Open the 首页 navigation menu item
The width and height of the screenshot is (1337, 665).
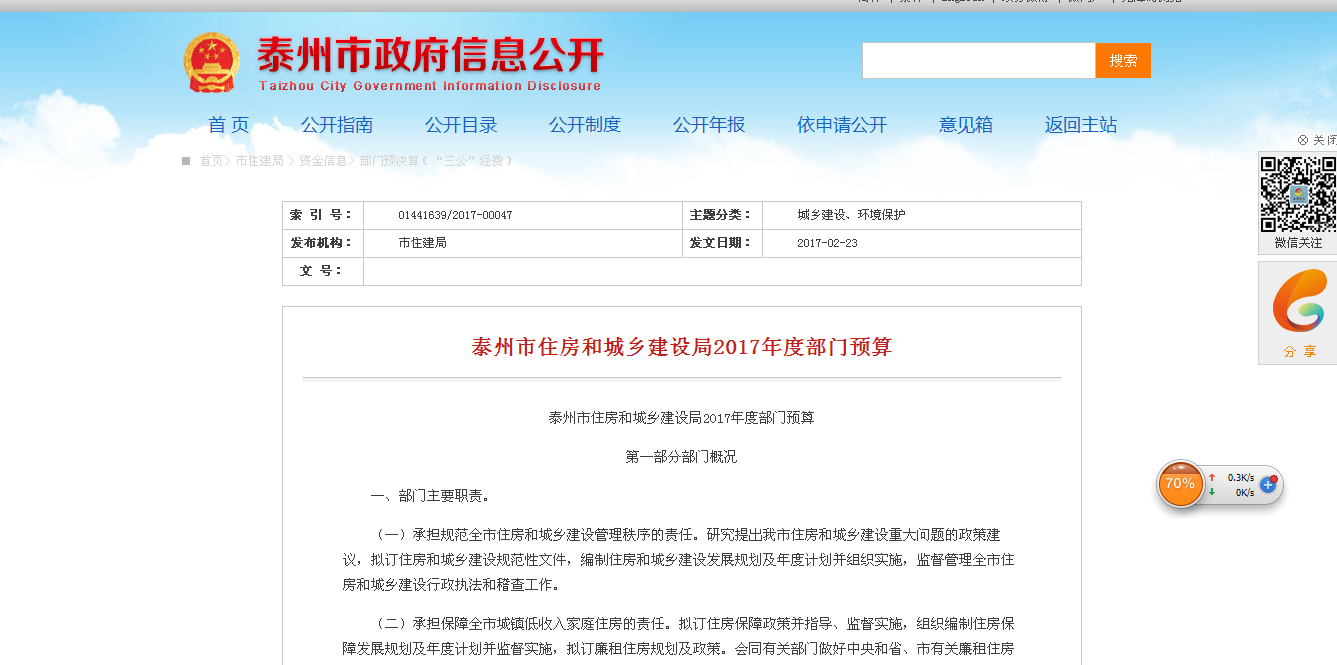[x=228, y=125]
